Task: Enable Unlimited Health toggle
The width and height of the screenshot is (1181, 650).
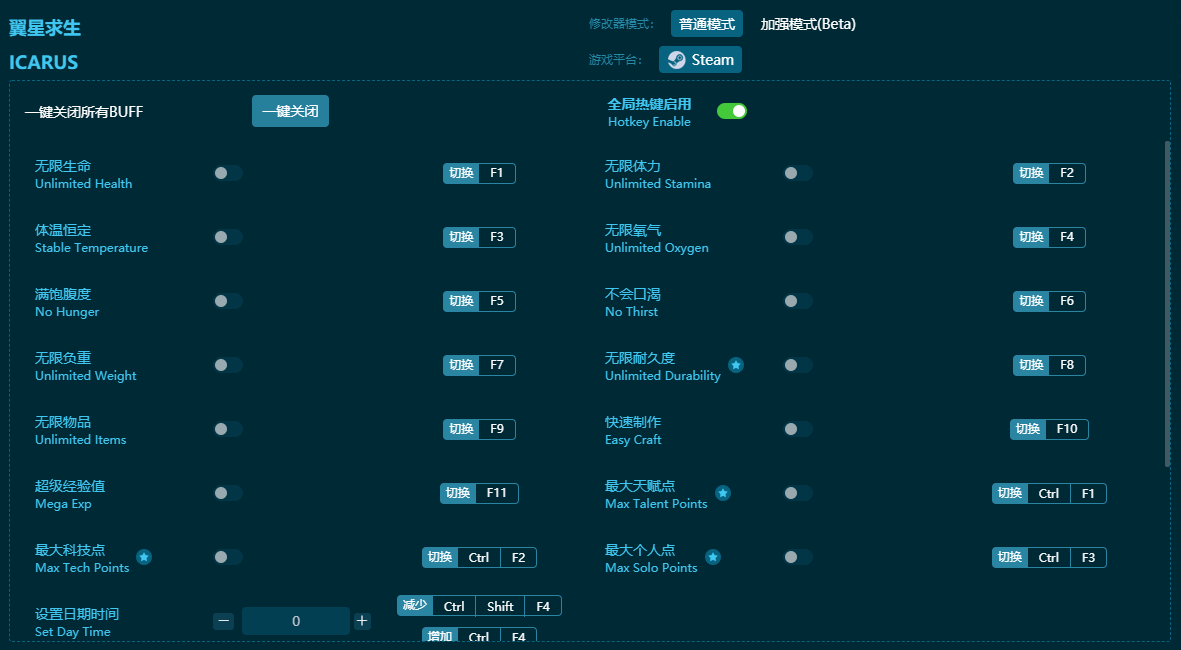Action: (227, 173)
